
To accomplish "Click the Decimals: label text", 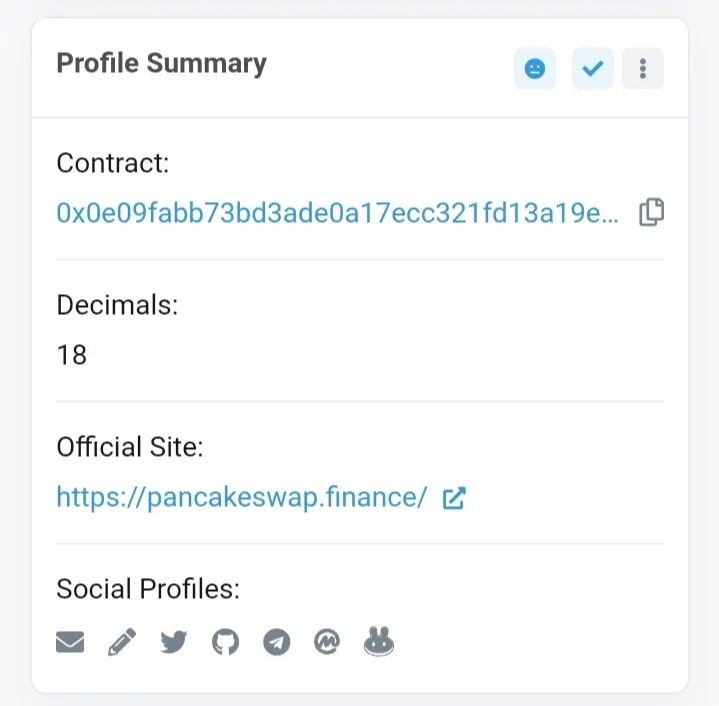I will click(x=117, y=305).
